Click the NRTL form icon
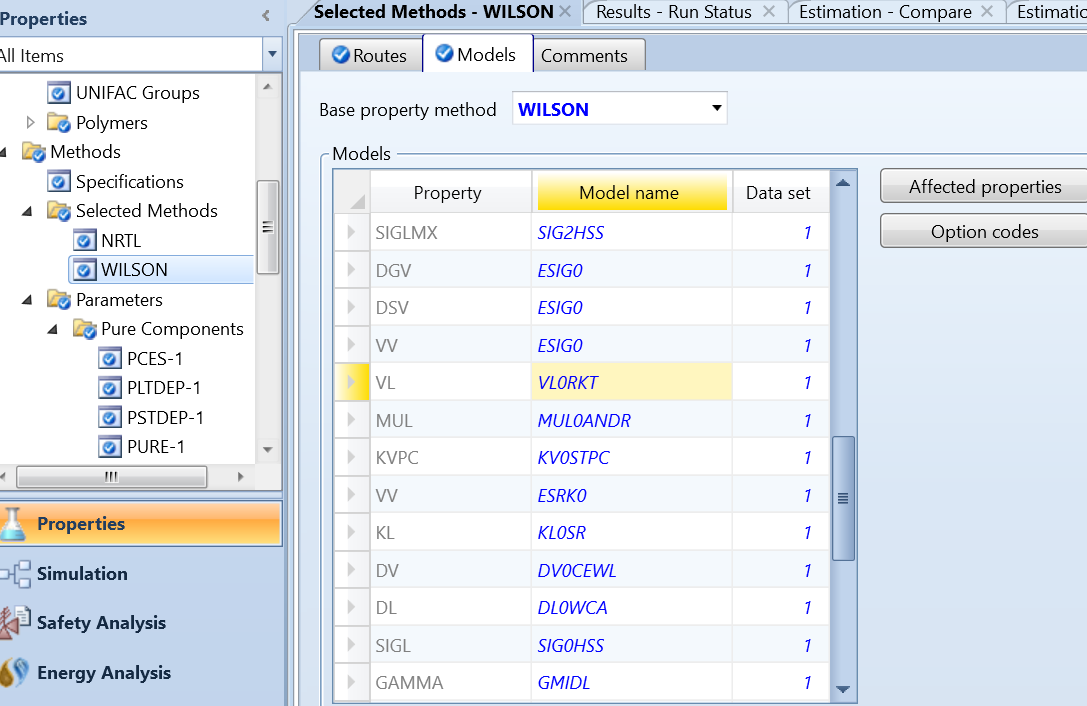Viewport: 1087px width, 706px height. pyautogui.click(x=85, y=241)
